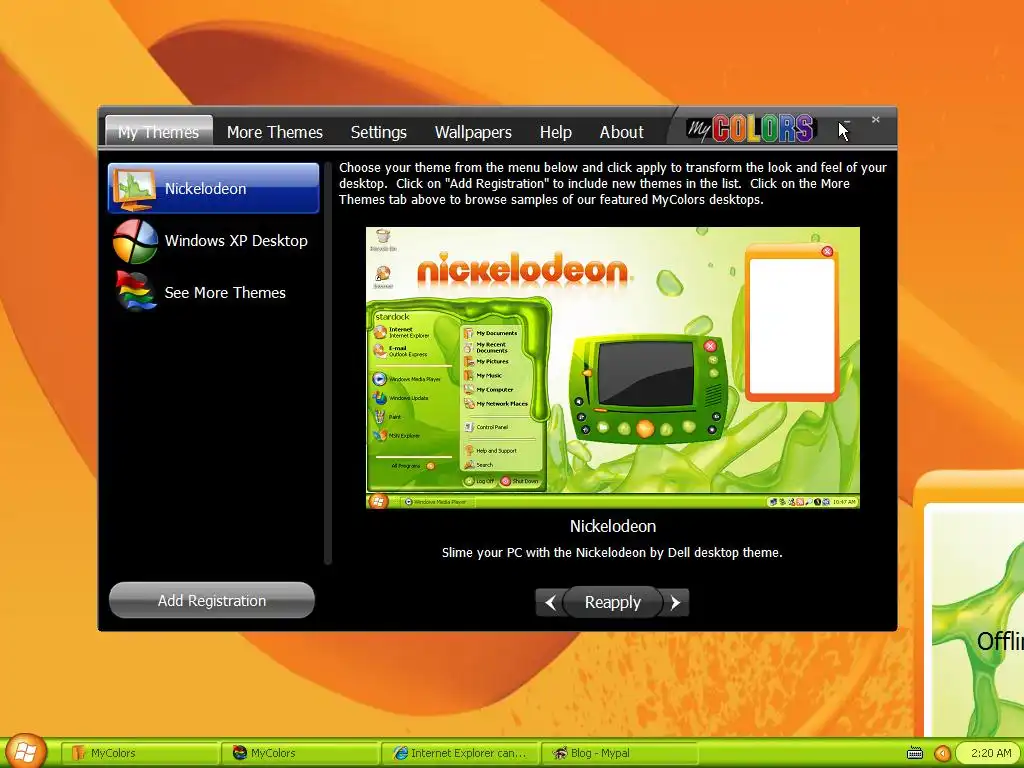The width and height of the screenshot is (1024, 768).
Task: Click the 2:20 AM taskbar clock
Action: (991, 753)
